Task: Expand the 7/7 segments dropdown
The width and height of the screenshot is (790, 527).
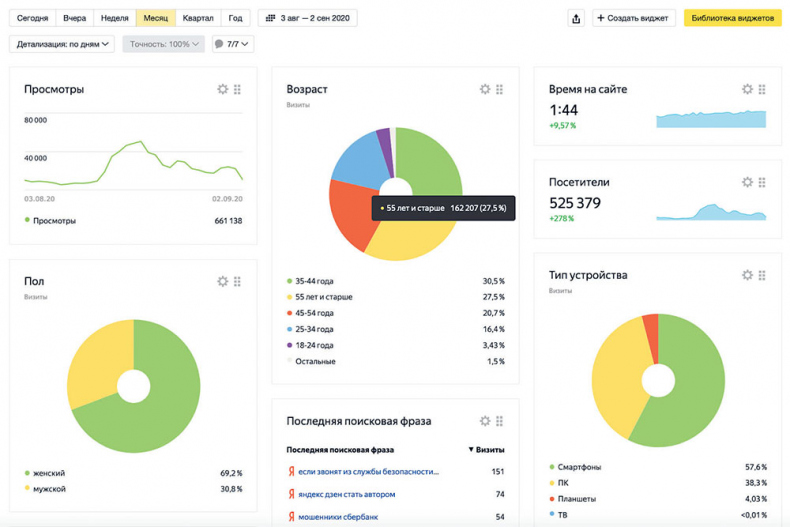Action: point(232,44)
